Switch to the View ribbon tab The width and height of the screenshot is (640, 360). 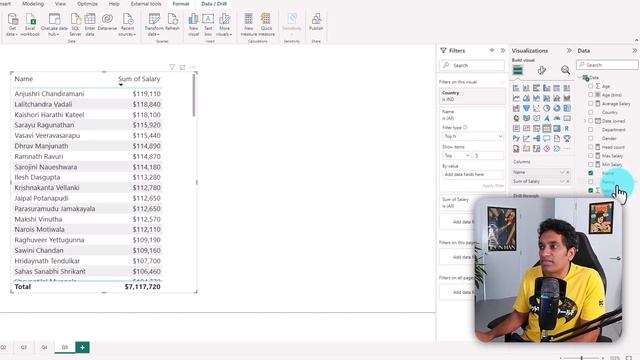pos(60,4)
